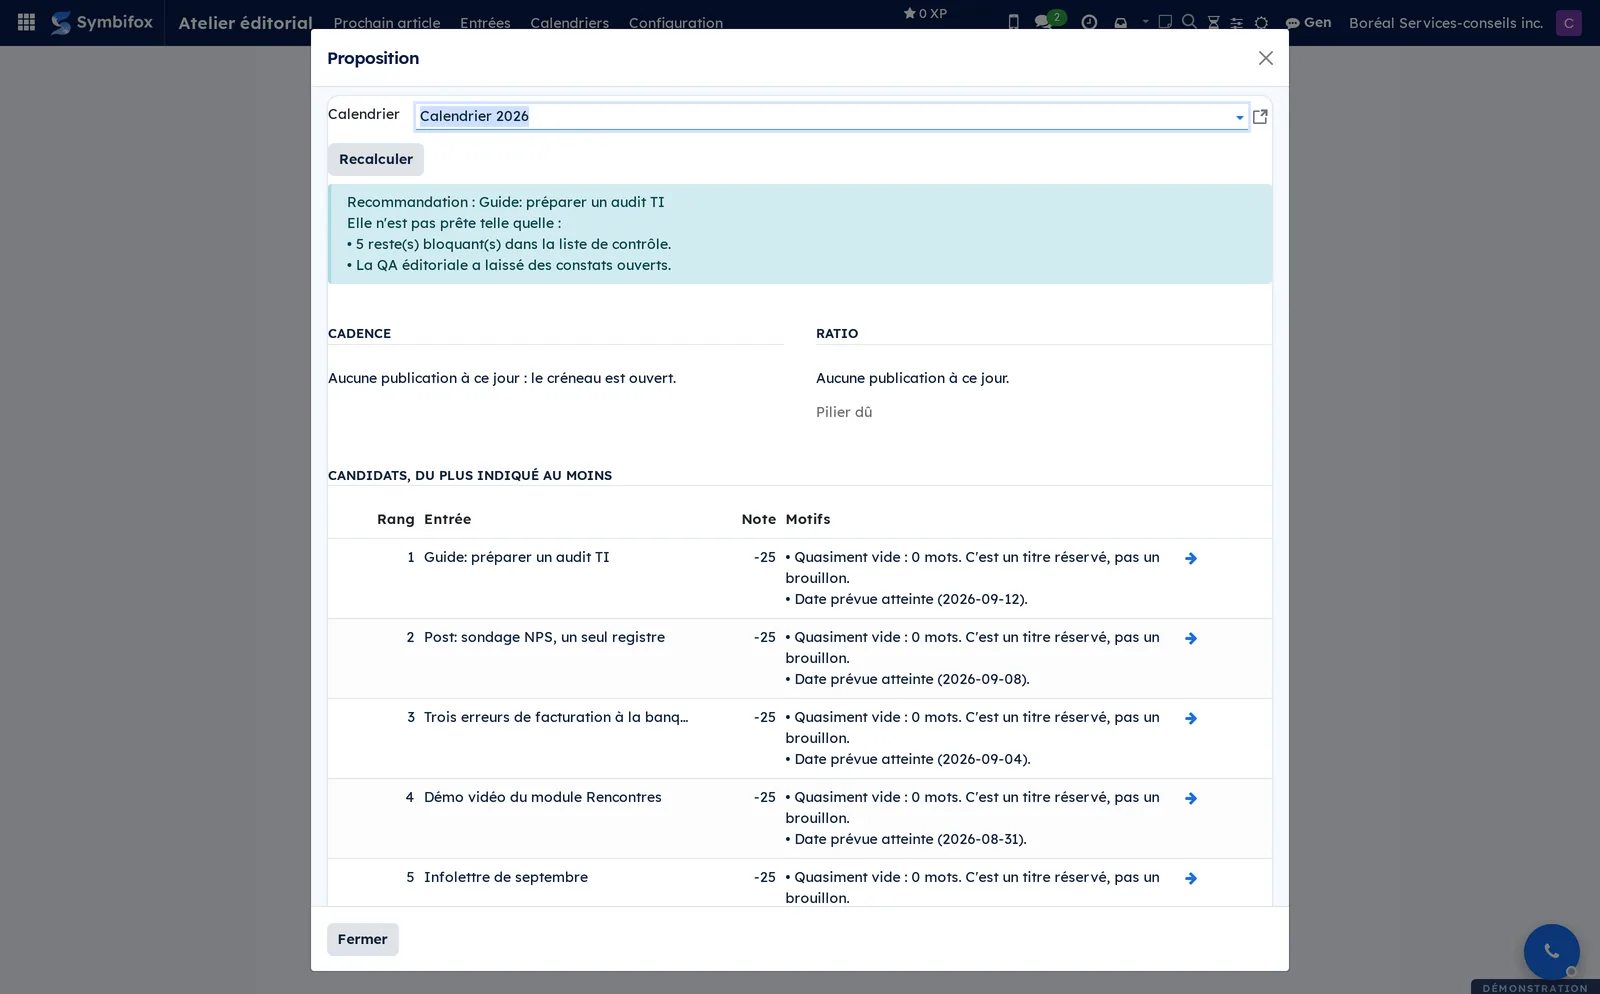Click the mobile phone icon in top bar
Image resolution: width=1600 pixels, height=994 pixels.
click(x=1013, y=22)
